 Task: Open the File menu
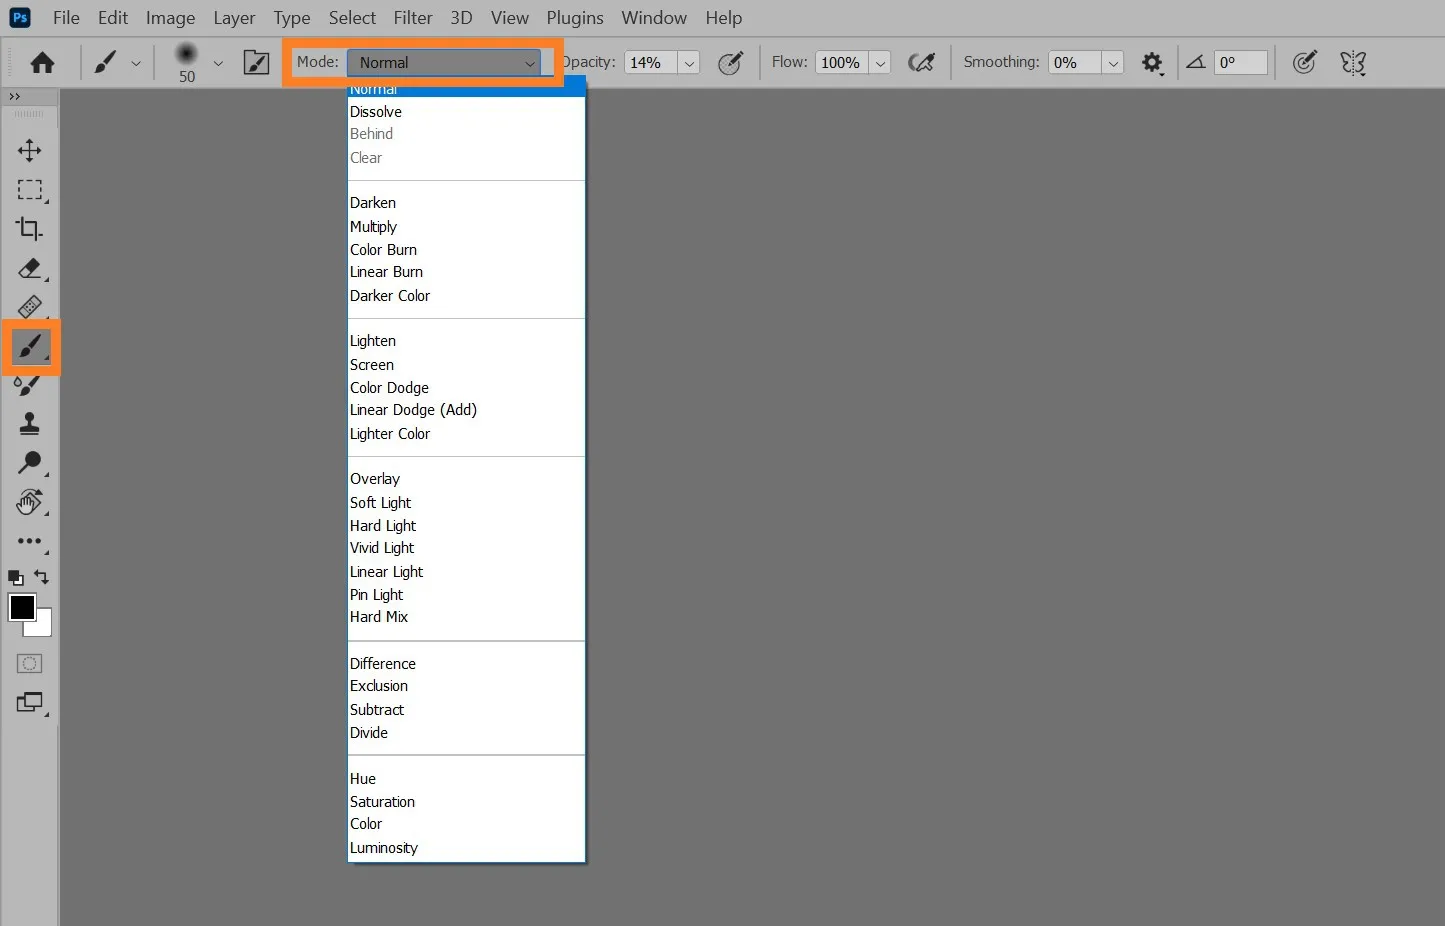click(x=66, y=18)
